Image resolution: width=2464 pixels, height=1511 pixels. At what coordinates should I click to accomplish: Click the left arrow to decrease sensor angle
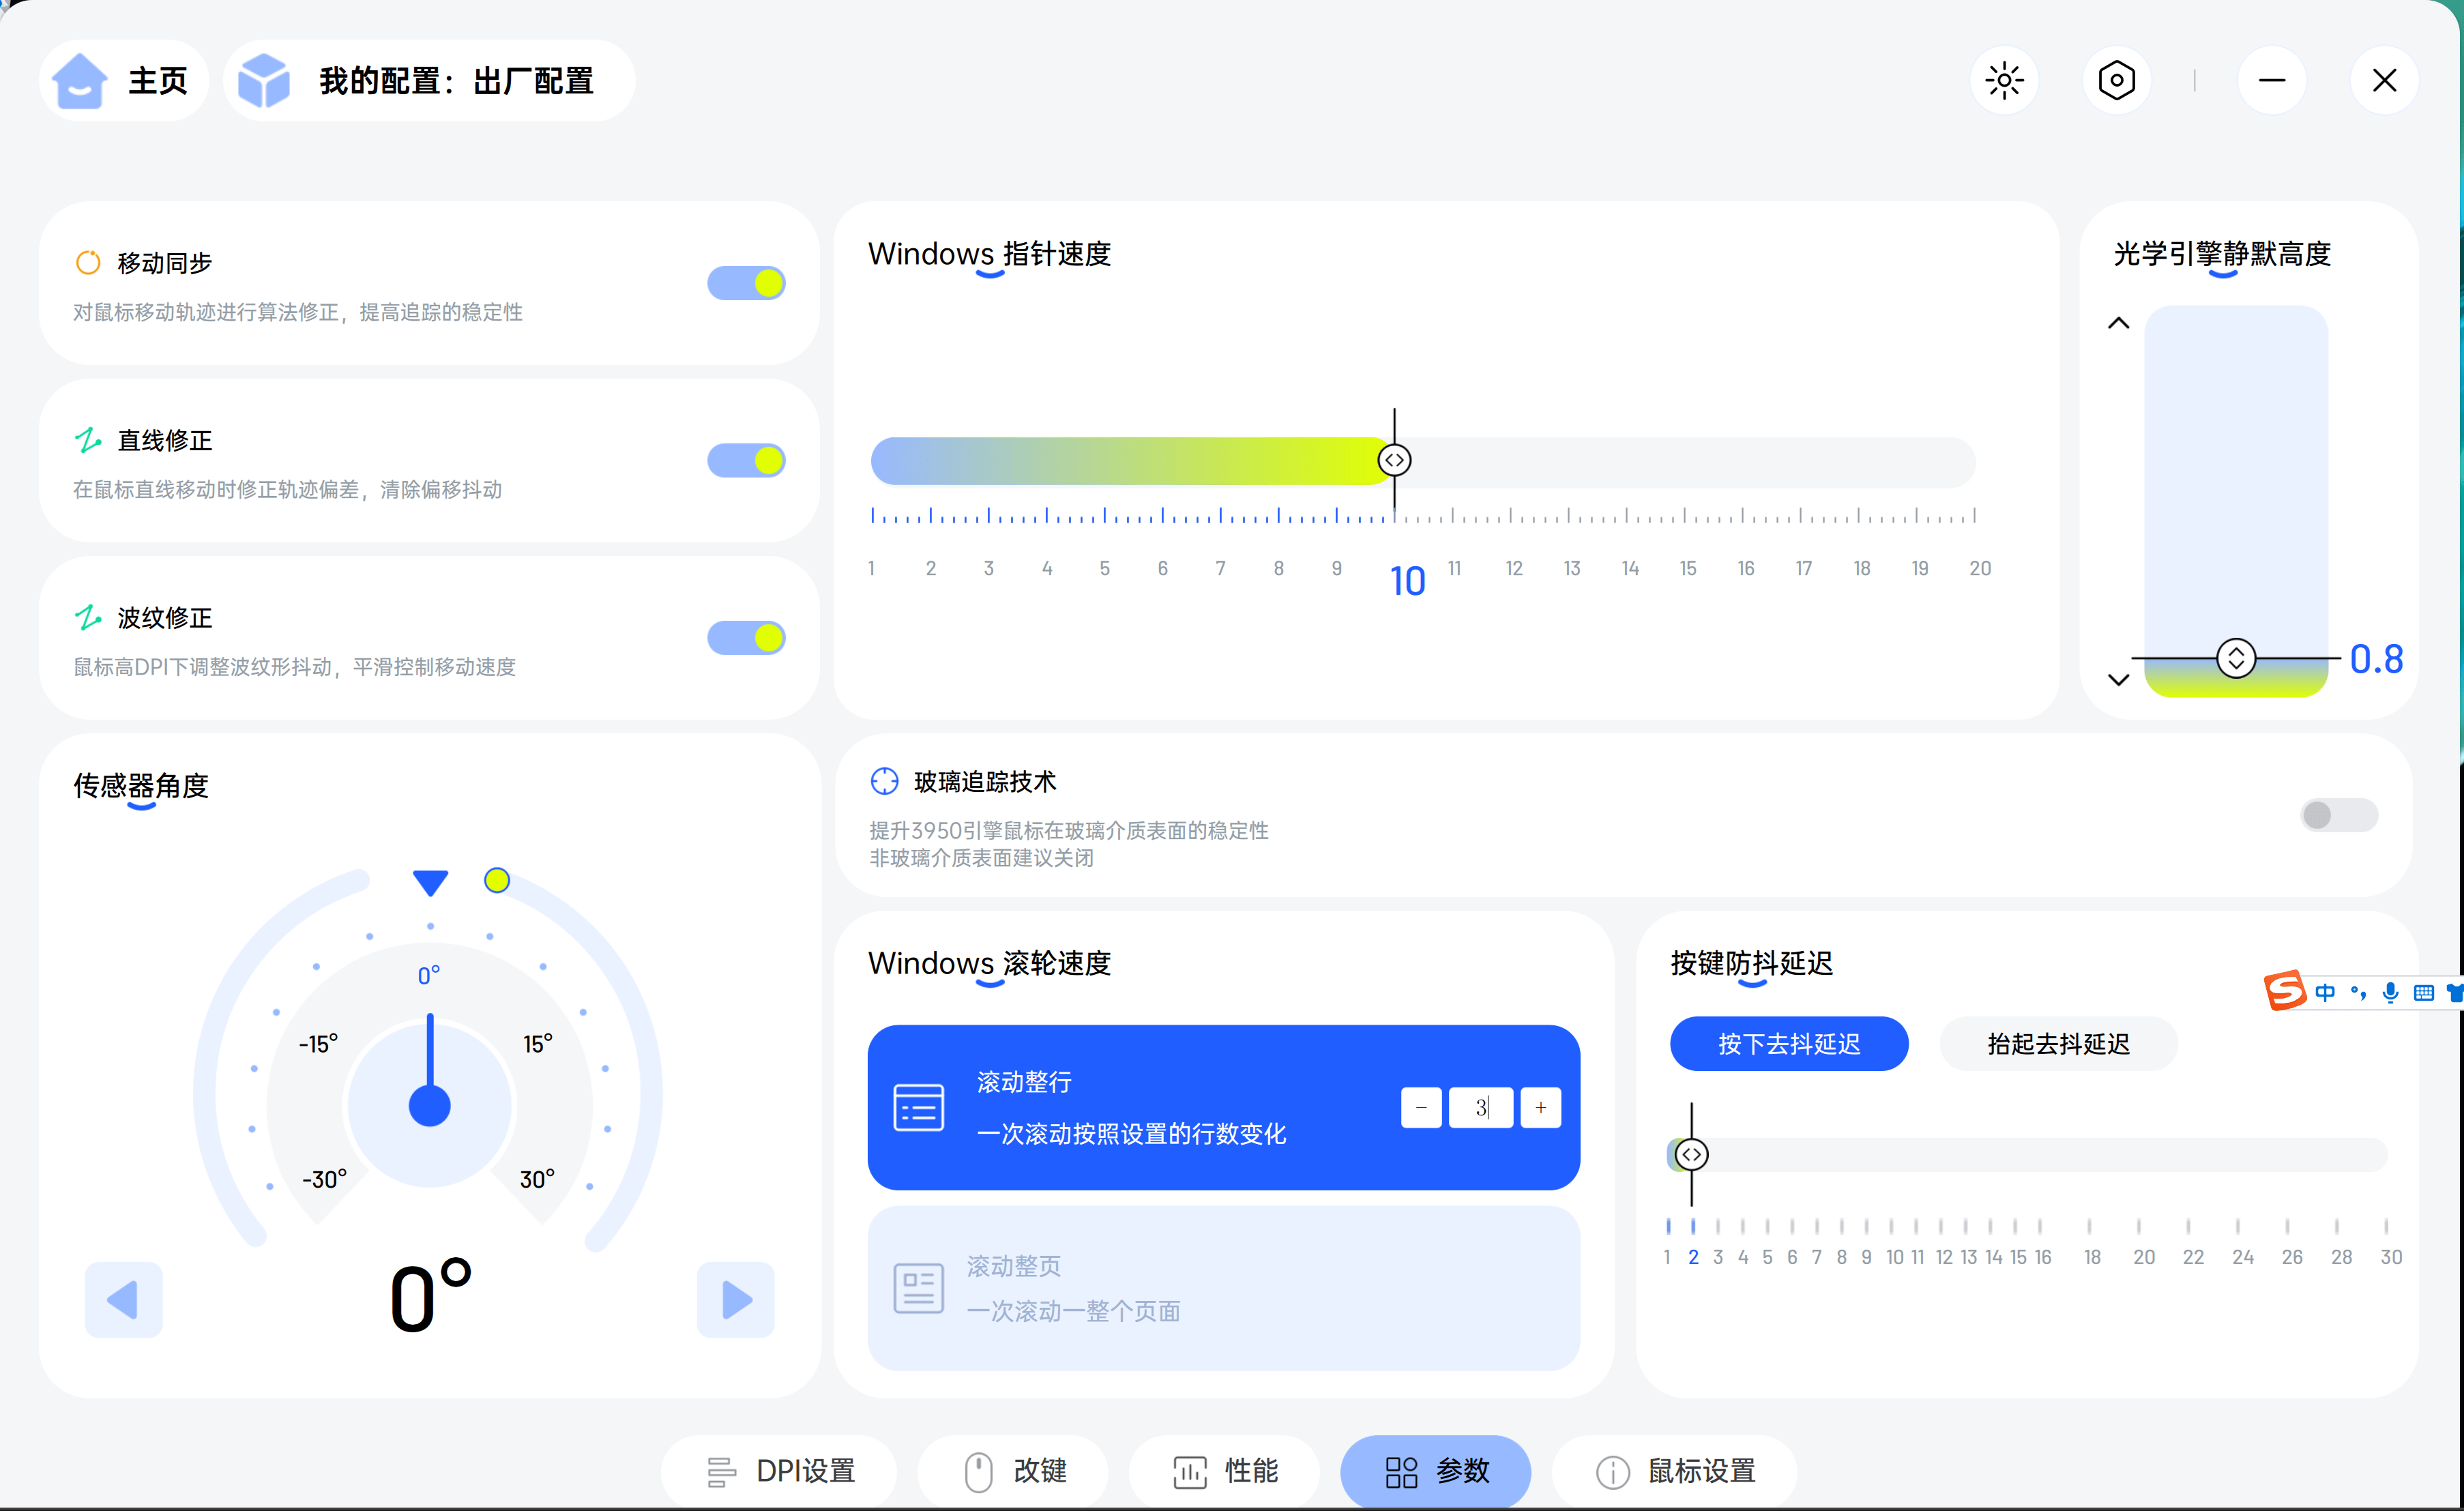pos(123,1299)
